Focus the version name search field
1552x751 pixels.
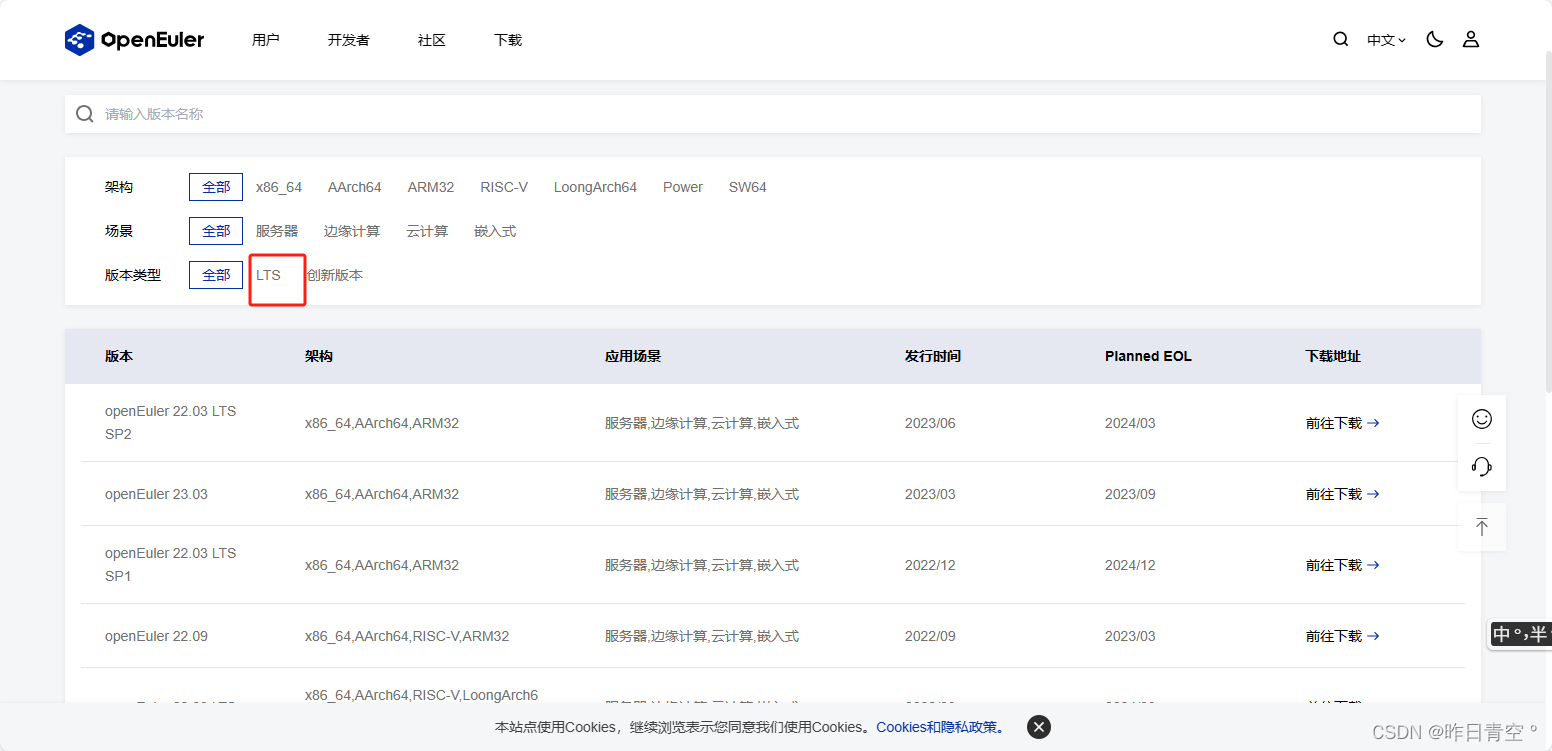click(773, 114)
